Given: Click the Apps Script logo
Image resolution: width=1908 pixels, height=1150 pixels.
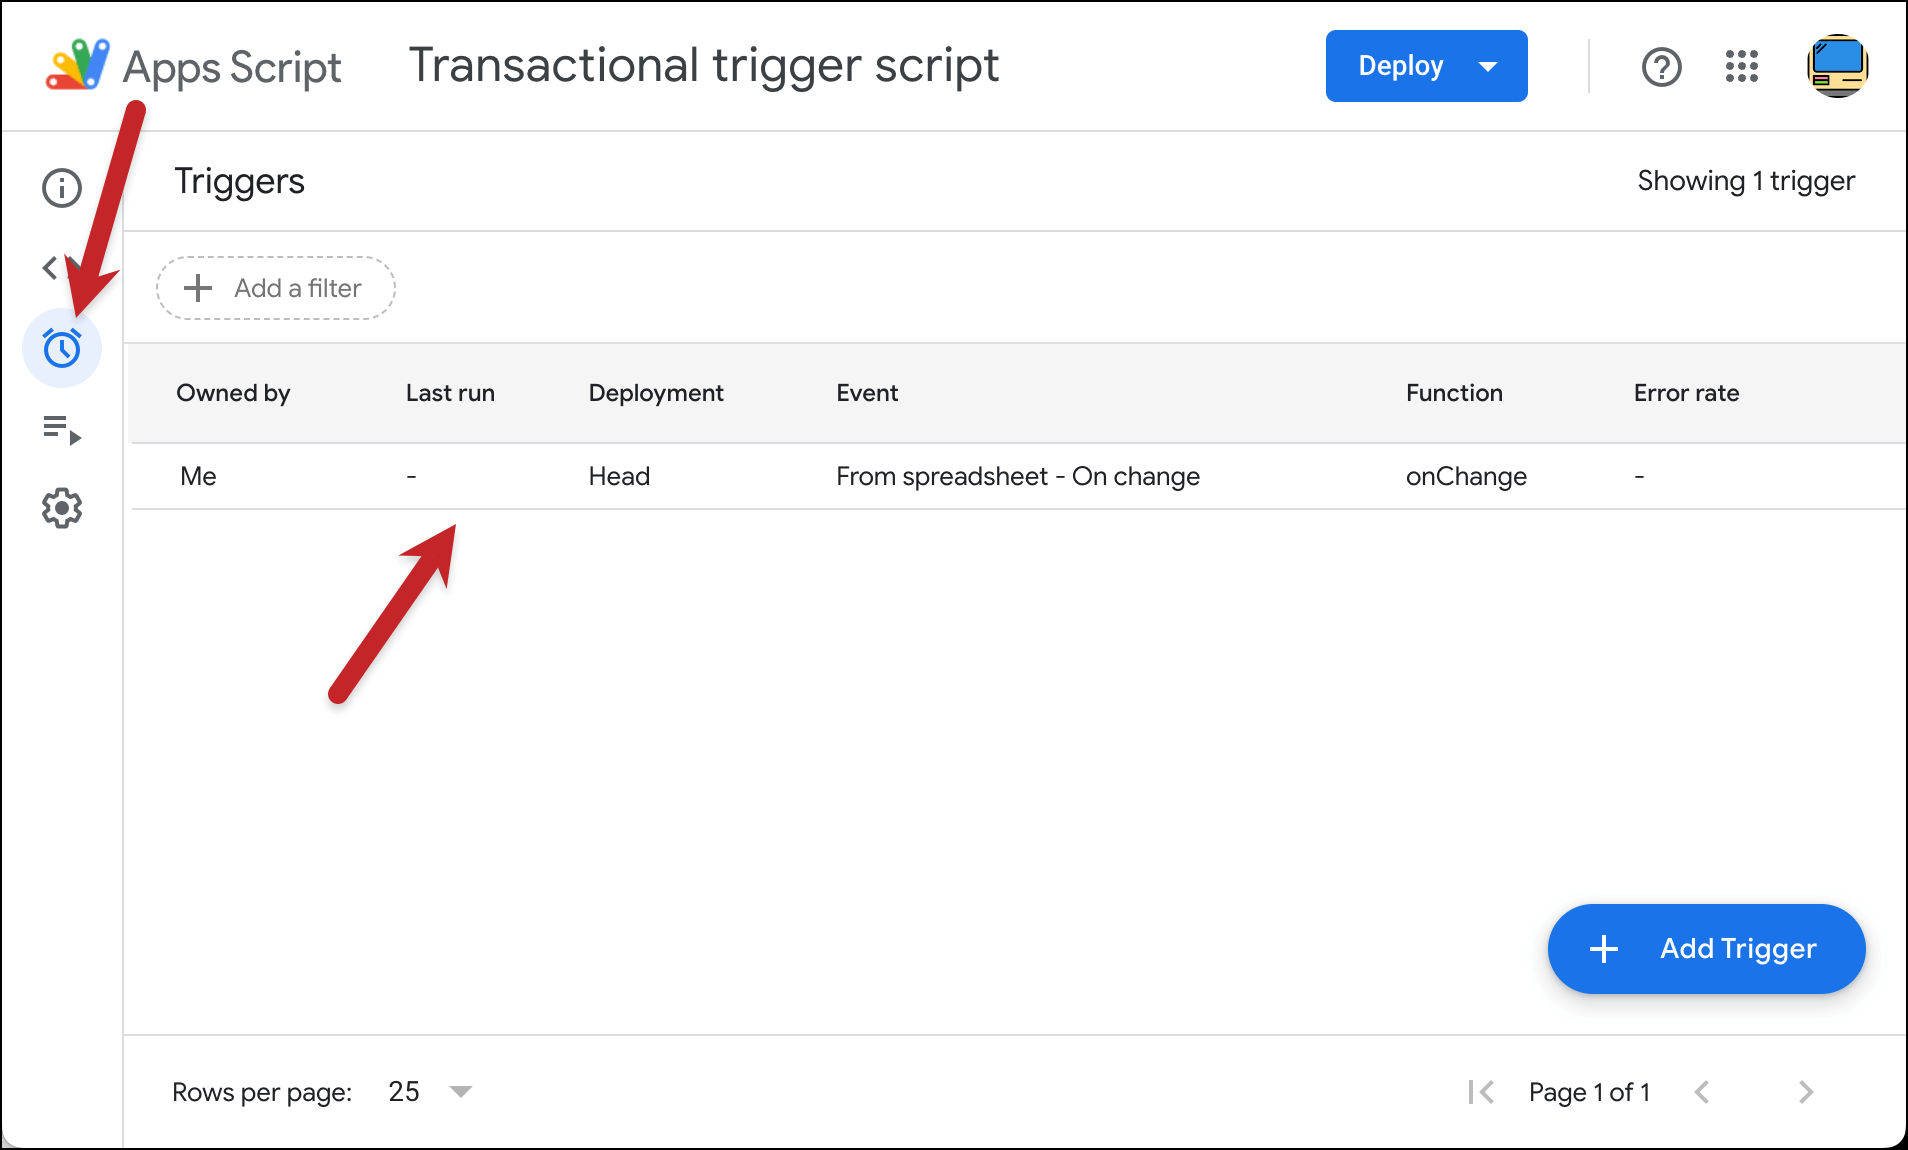Looking at the screenshot, I should 78,65.
